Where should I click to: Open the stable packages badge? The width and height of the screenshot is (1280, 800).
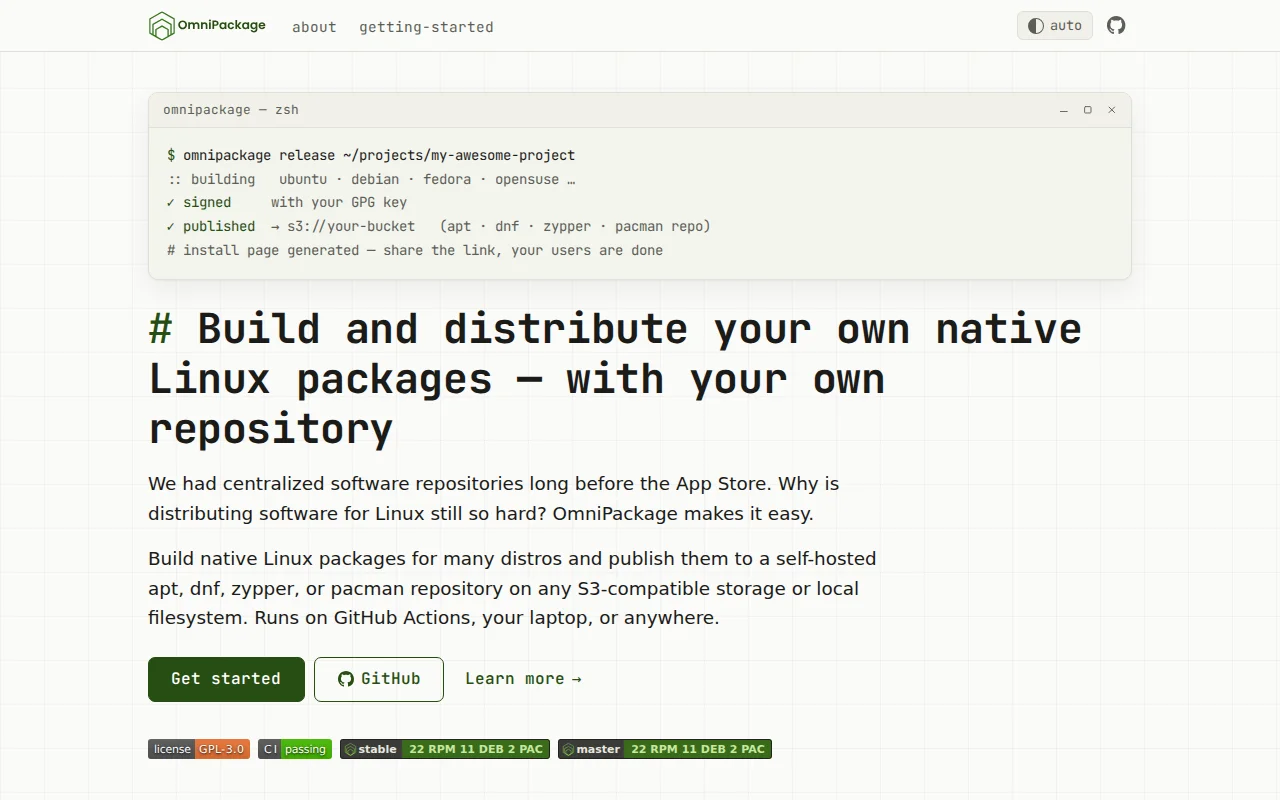pos(445,749)
